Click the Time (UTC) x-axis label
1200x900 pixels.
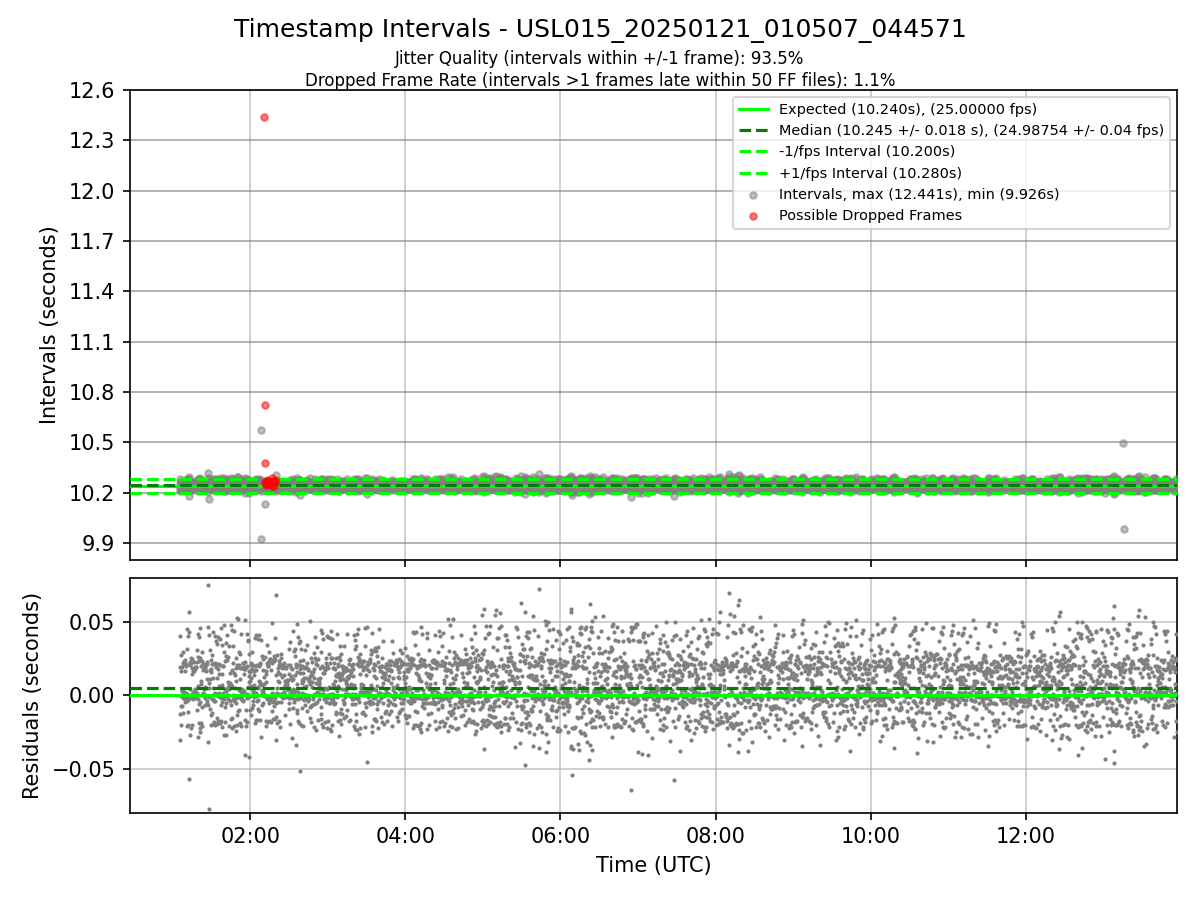(653, 865)
